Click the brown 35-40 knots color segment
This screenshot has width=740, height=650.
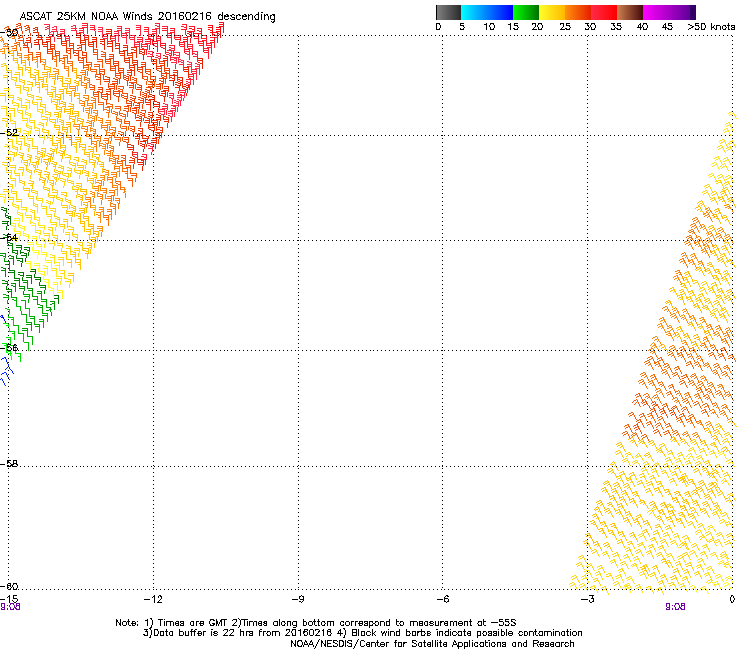click(630, 12)
